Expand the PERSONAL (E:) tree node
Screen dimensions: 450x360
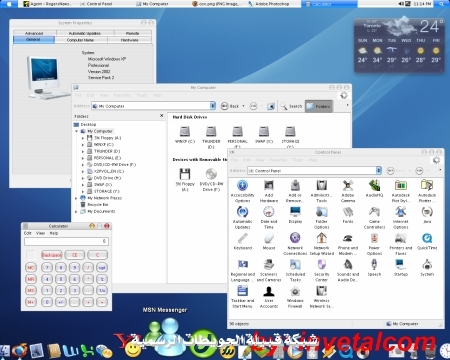pos(83,158)
